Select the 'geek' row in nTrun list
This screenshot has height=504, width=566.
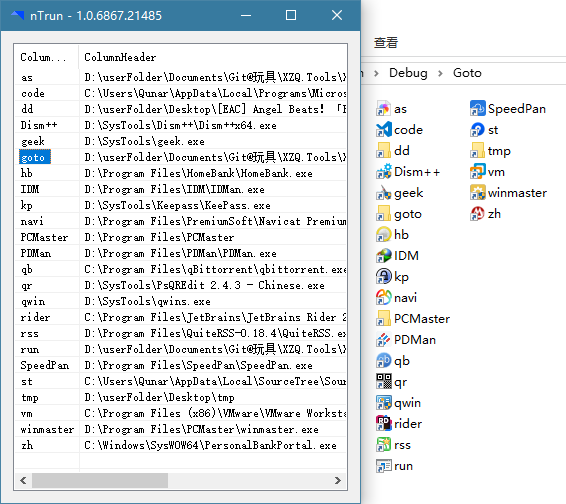pyautogui.click(x=180, y=141)
